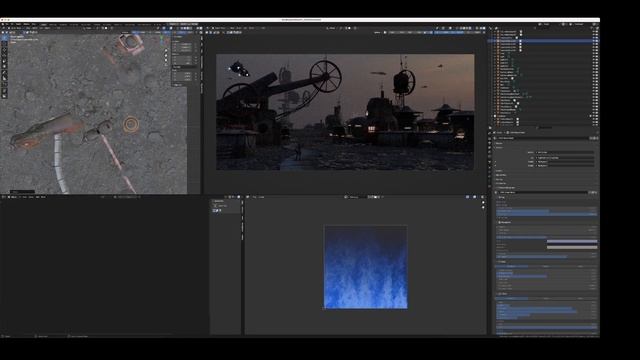Switch to the active Layout workspace tab

coord(43,24)
